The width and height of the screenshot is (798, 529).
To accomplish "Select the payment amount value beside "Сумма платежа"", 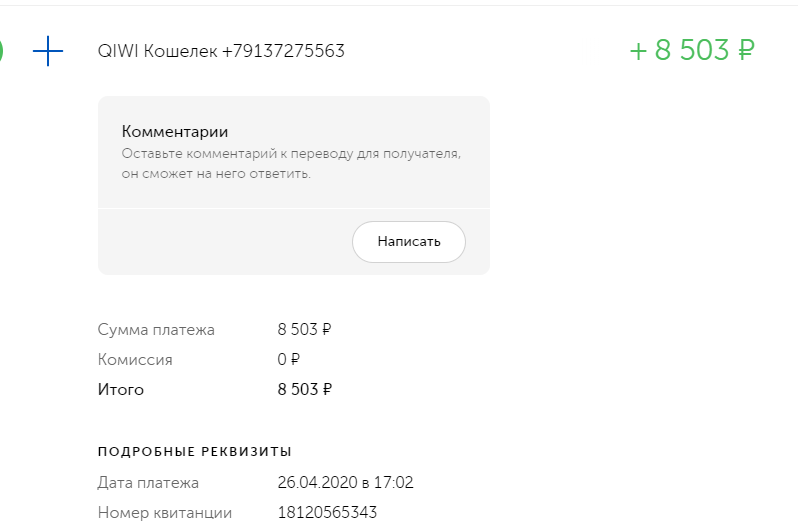I will pyautogui.click(x=304, y=329).
